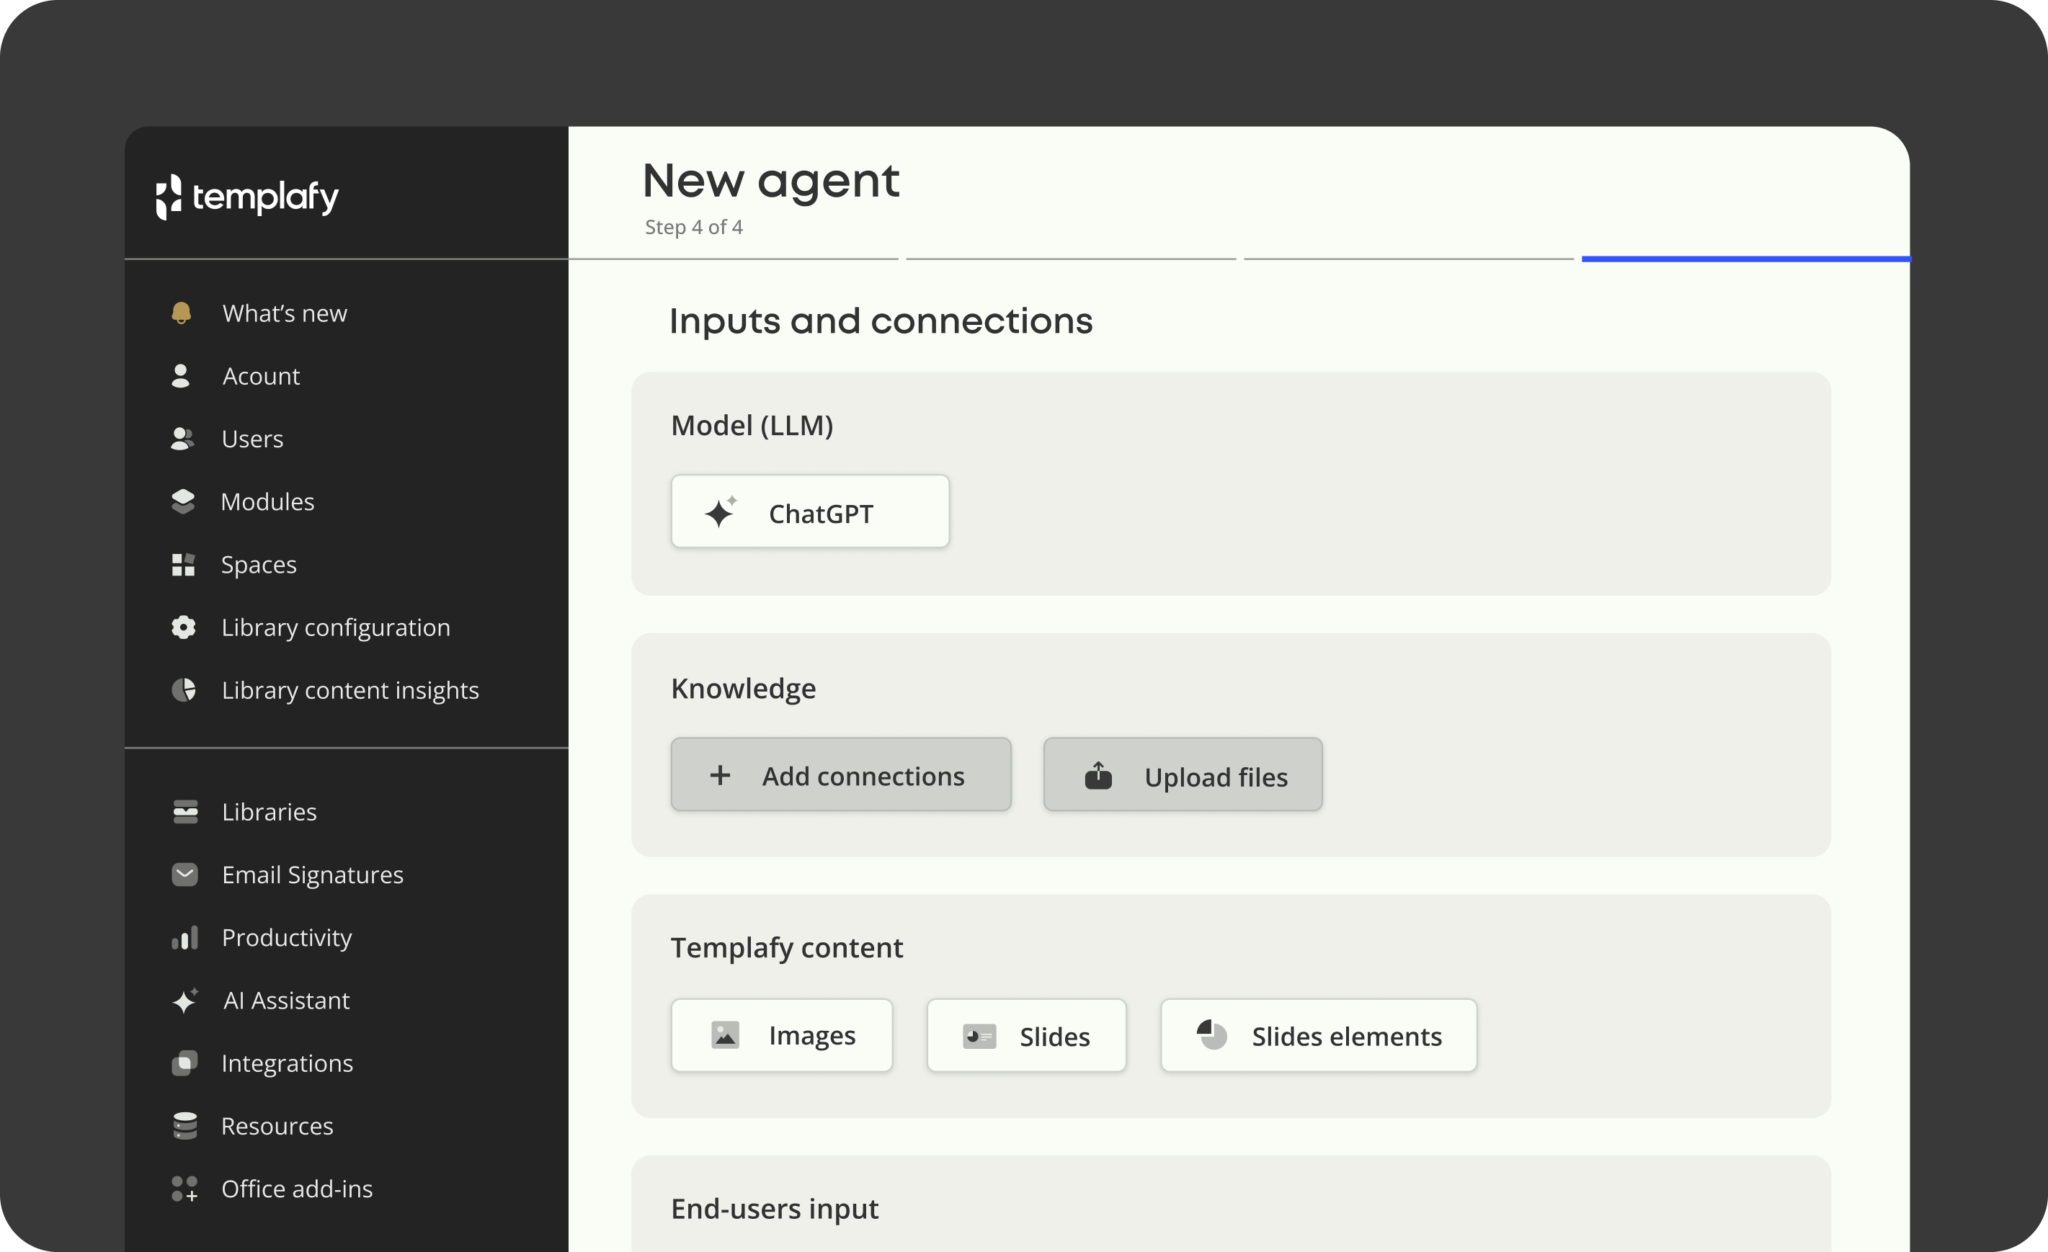
Task: Click Add connections under Knowledge
Action: coord(840,775)
